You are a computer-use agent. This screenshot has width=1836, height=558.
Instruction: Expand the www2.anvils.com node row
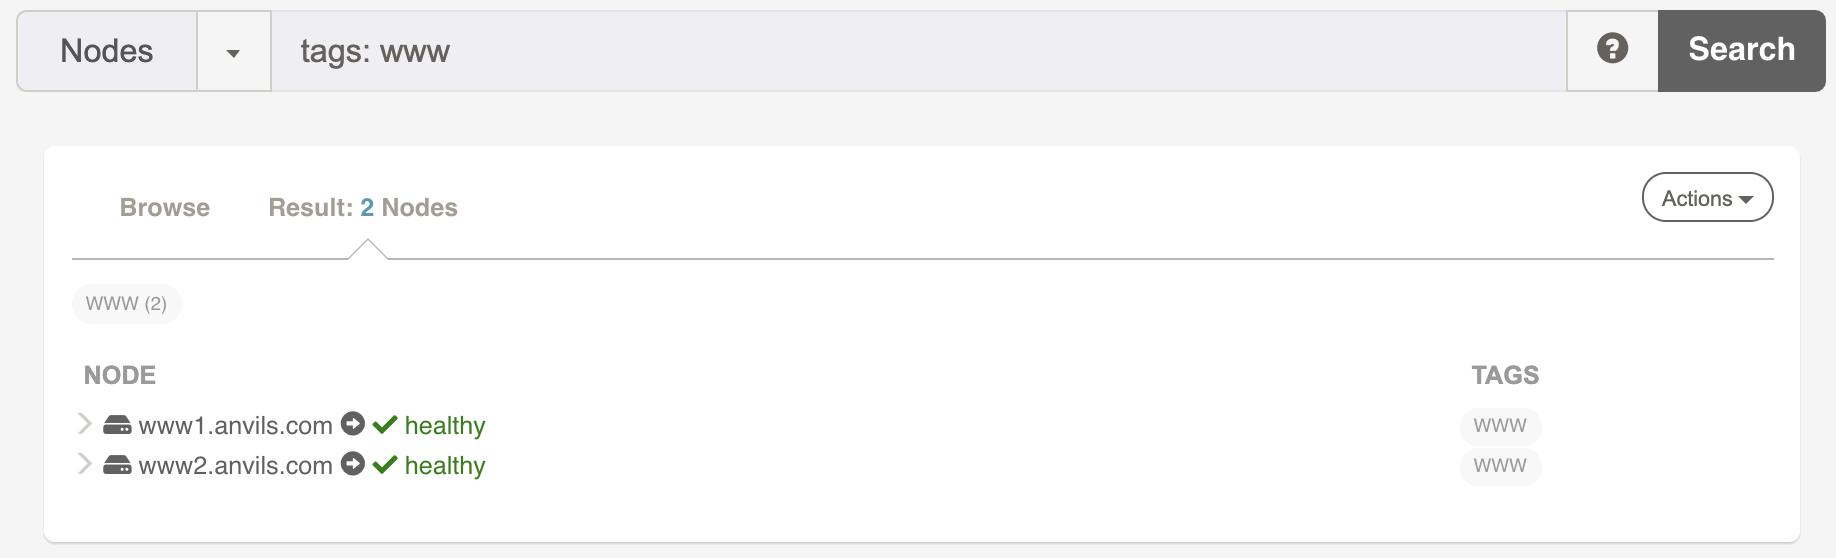click(x=85, y=464)
